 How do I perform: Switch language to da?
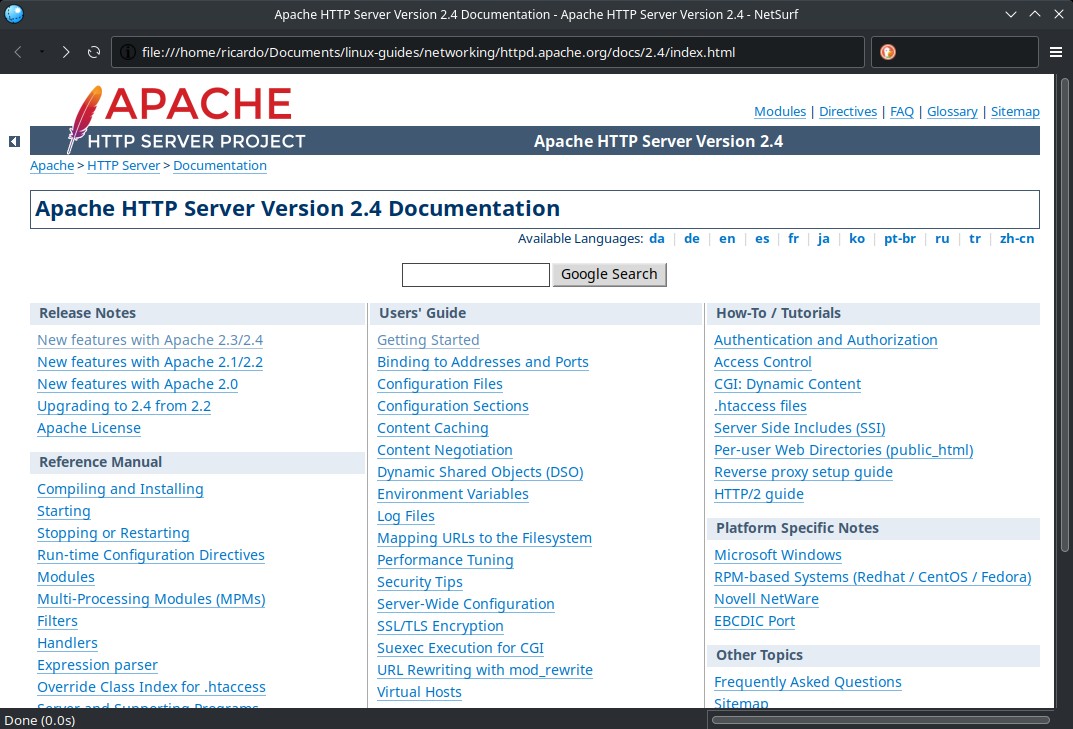657,238
